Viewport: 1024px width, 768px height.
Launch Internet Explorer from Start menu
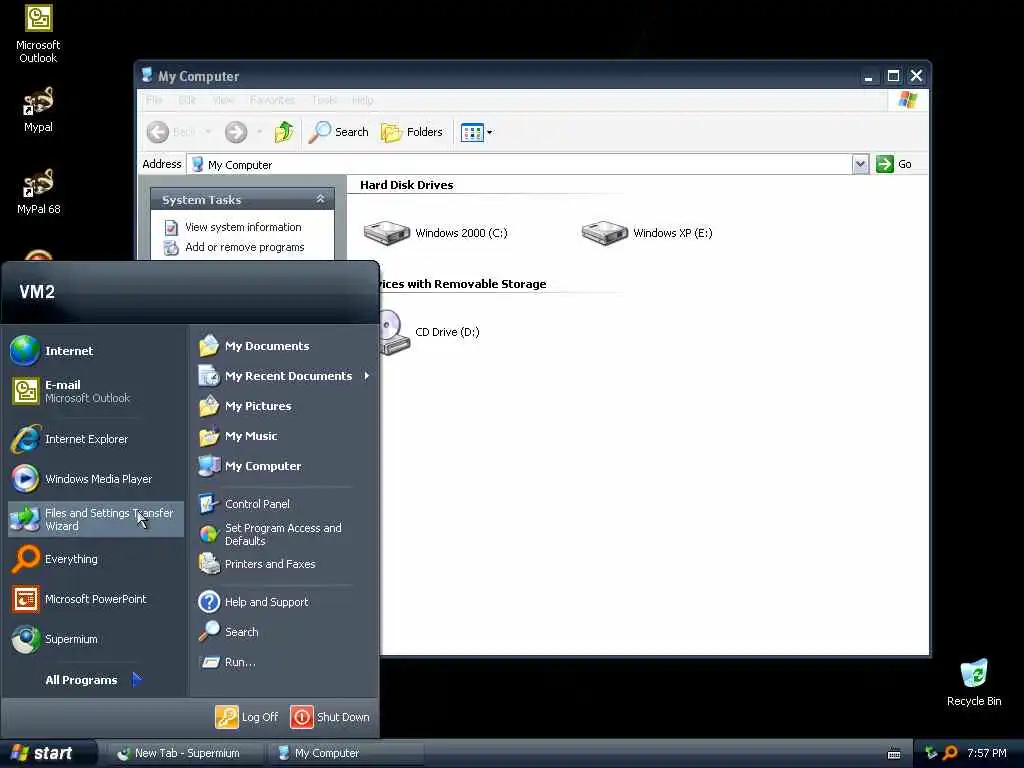[x=95, y=439]
